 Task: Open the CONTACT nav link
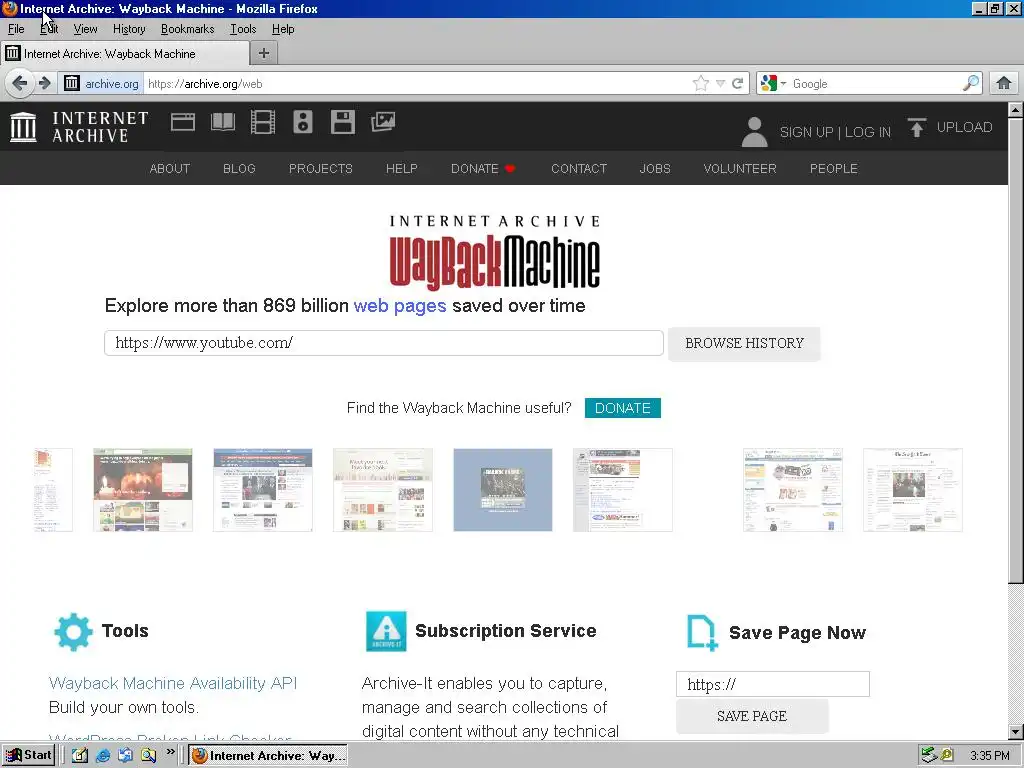579,168
